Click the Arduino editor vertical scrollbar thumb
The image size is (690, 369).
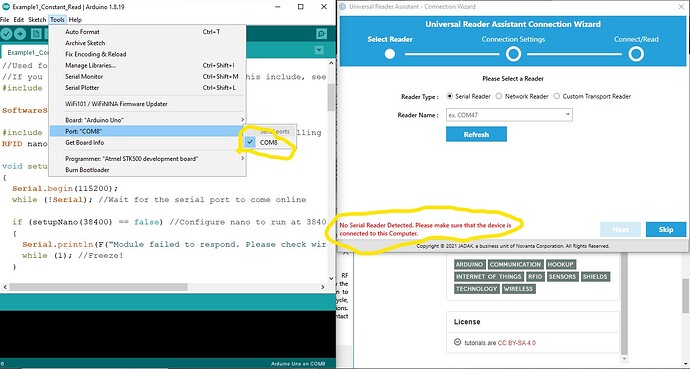[331, 97]
